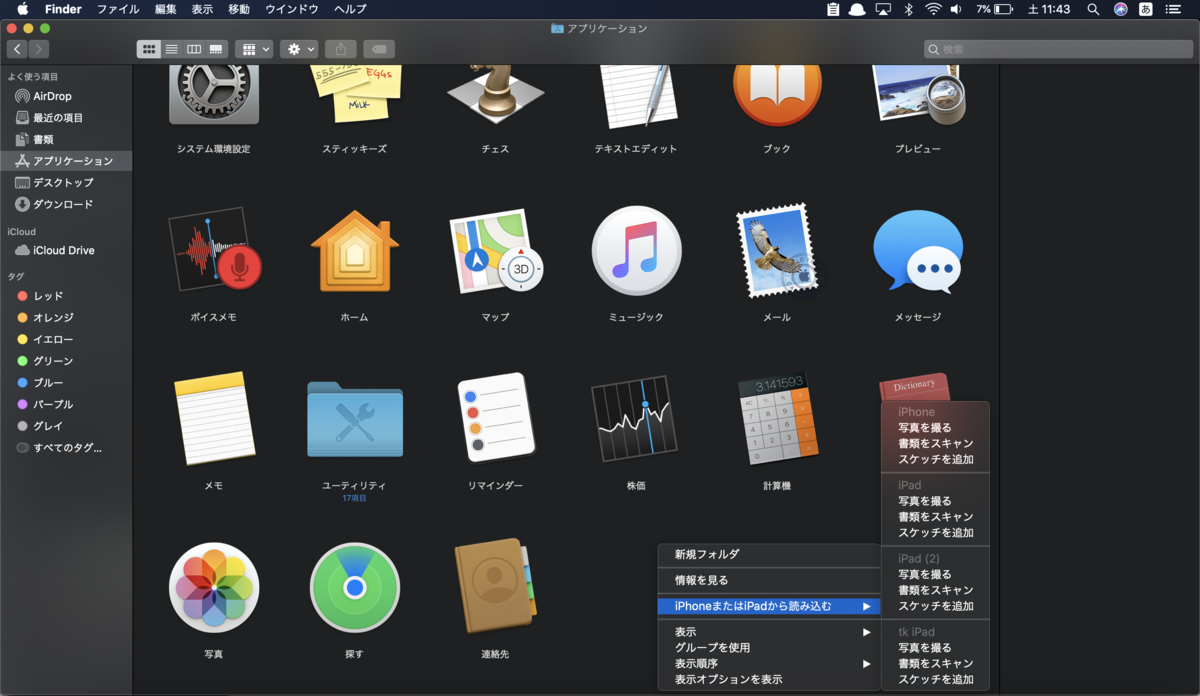Open the Chess app icon

pyautogui.click(x=495, y=94)
